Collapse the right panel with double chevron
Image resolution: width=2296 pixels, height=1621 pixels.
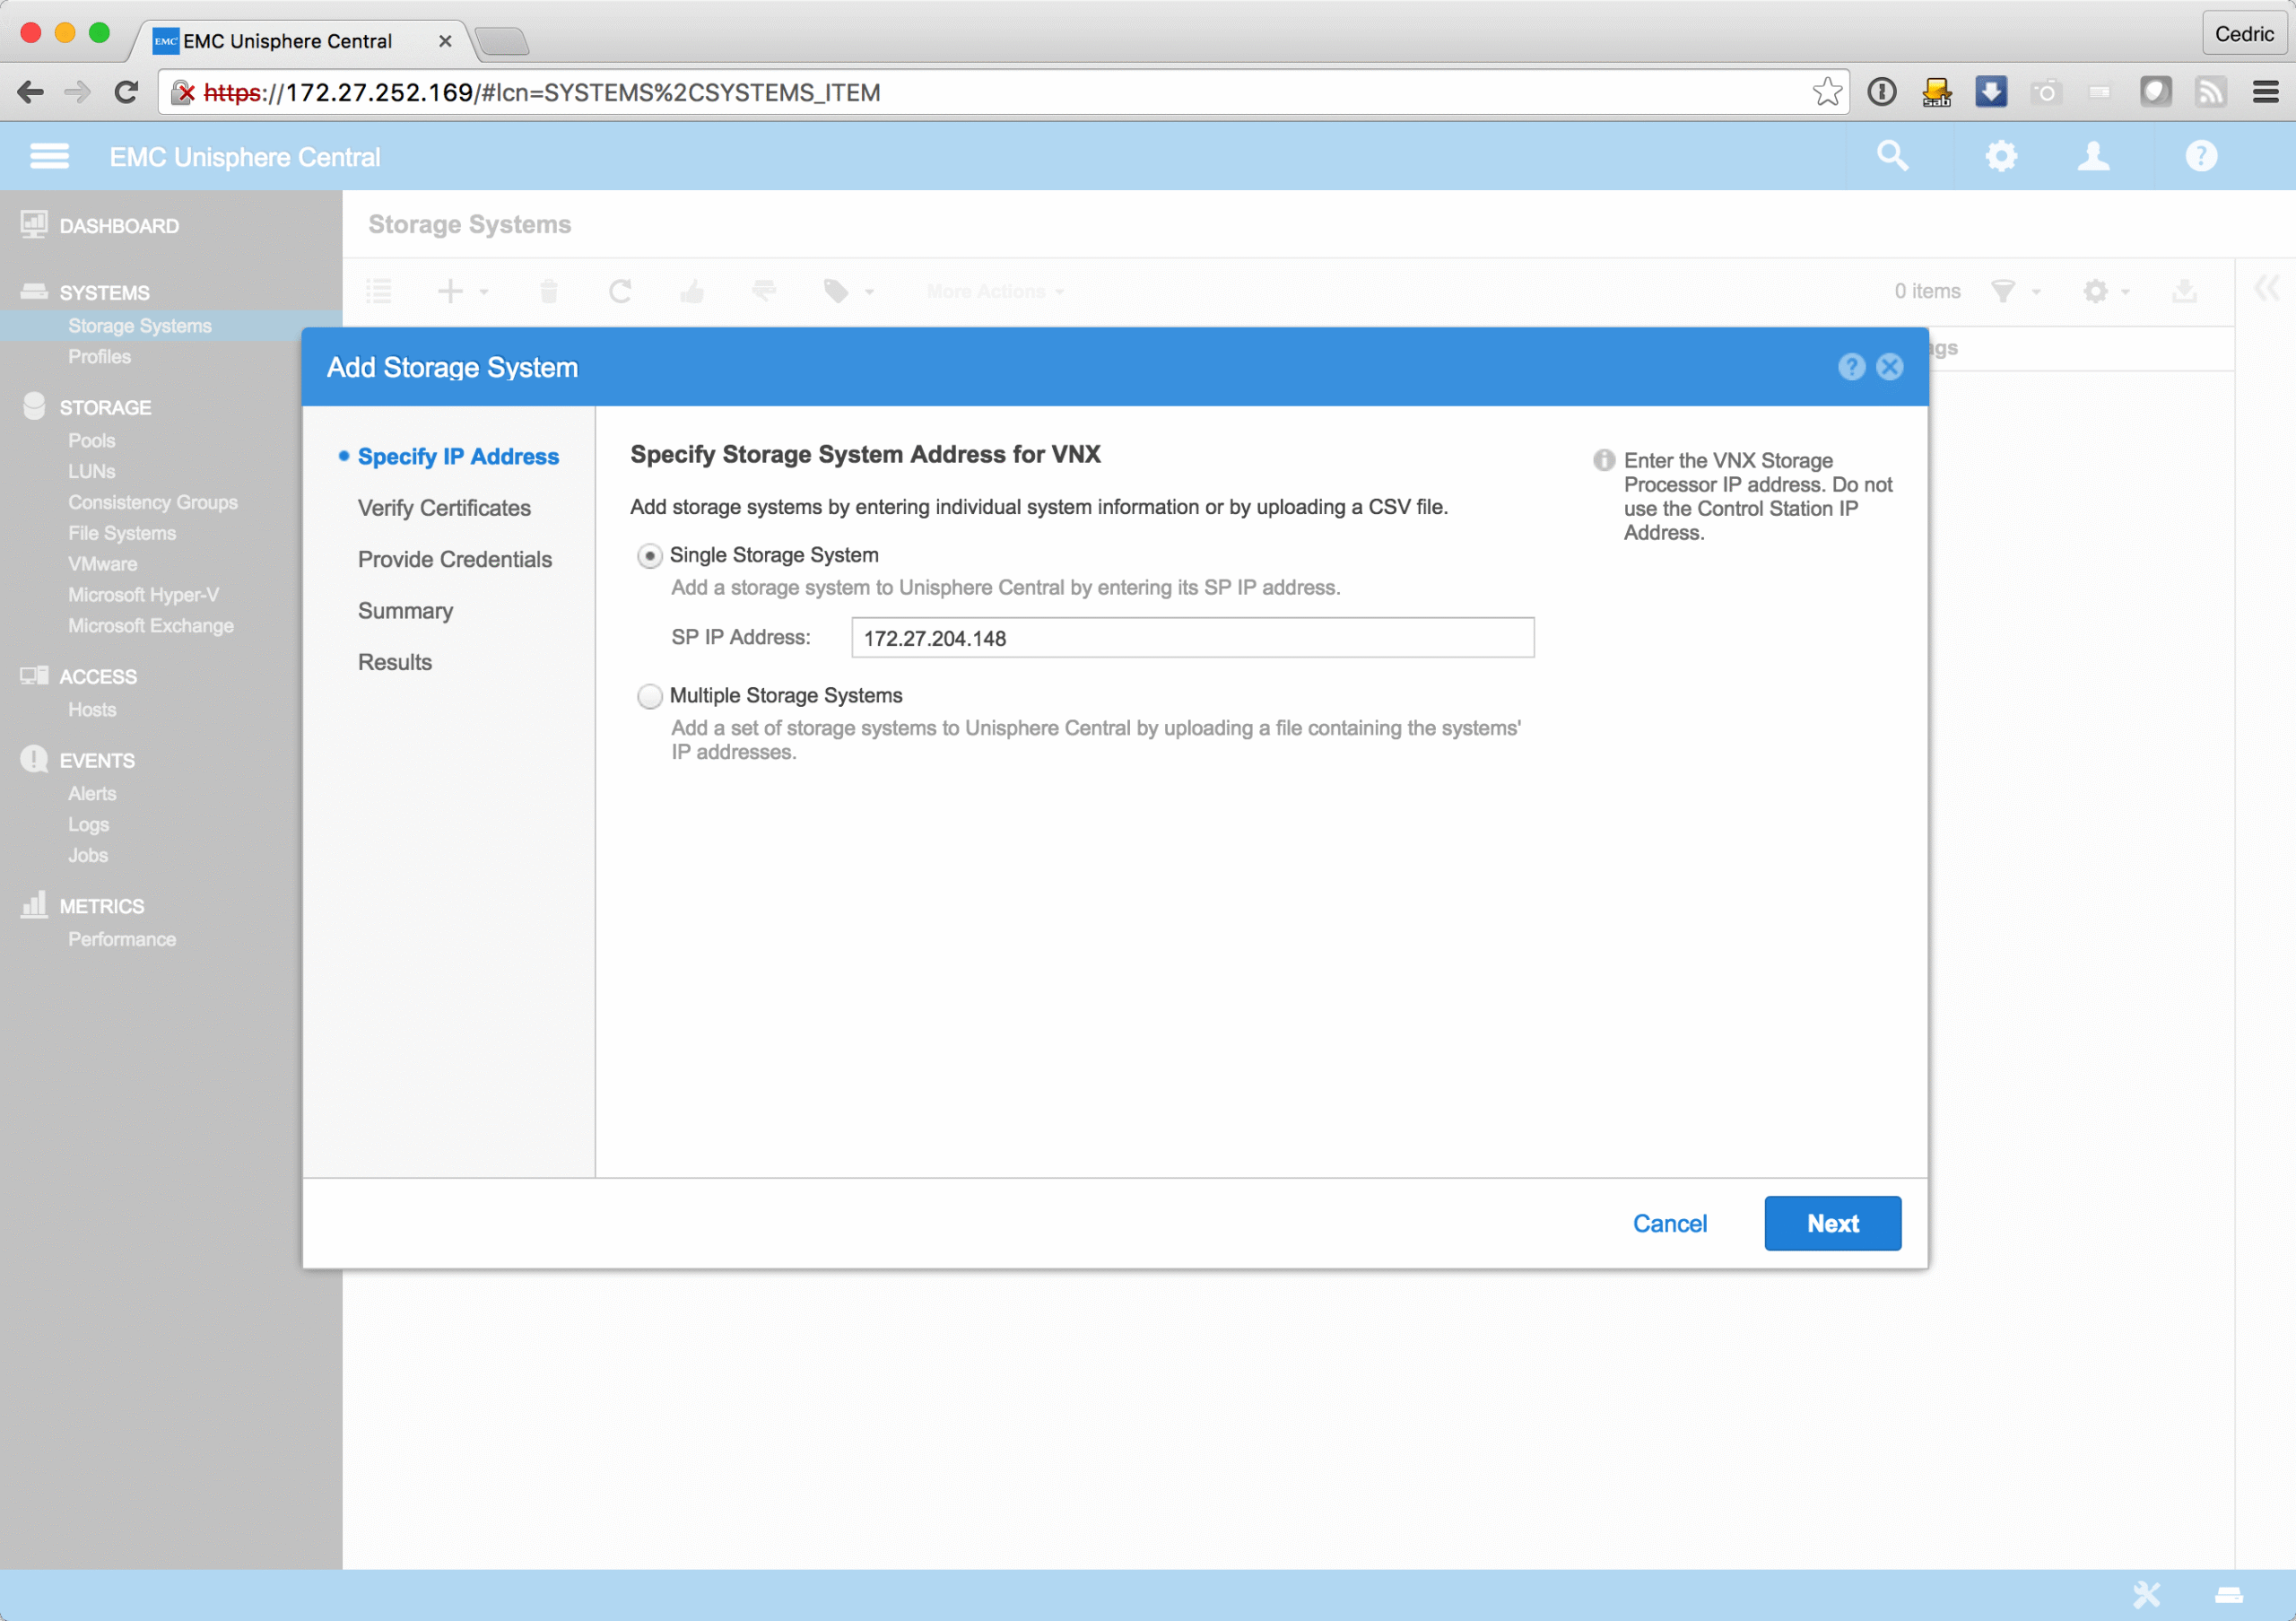point(2265,289)
